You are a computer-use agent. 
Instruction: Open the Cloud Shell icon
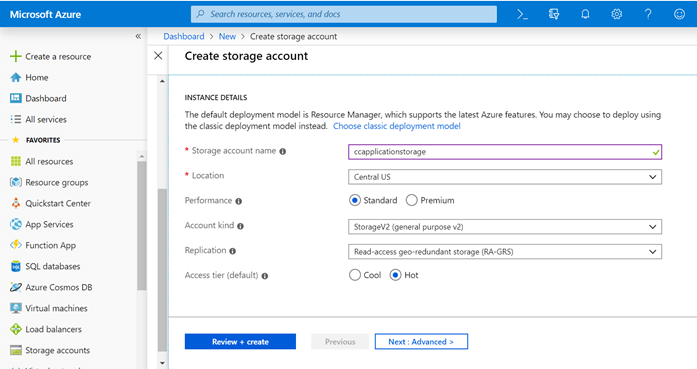click(x=522, y=14)
